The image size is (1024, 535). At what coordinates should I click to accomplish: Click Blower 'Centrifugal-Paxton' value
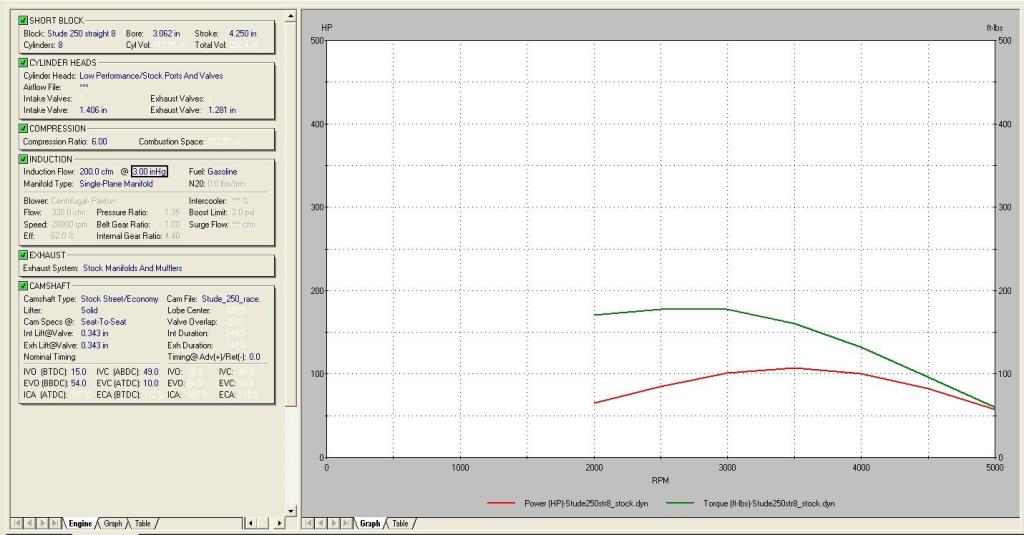[83, 201]
